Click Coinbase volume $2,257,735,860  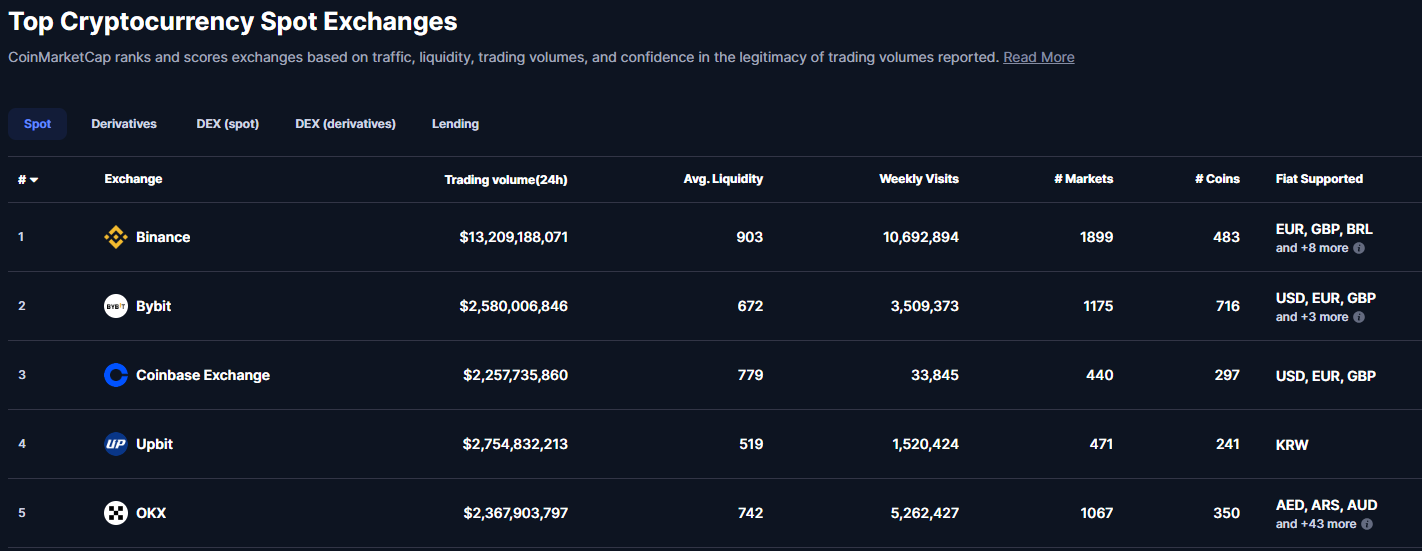pyautogui.click(x=516, y=375)
